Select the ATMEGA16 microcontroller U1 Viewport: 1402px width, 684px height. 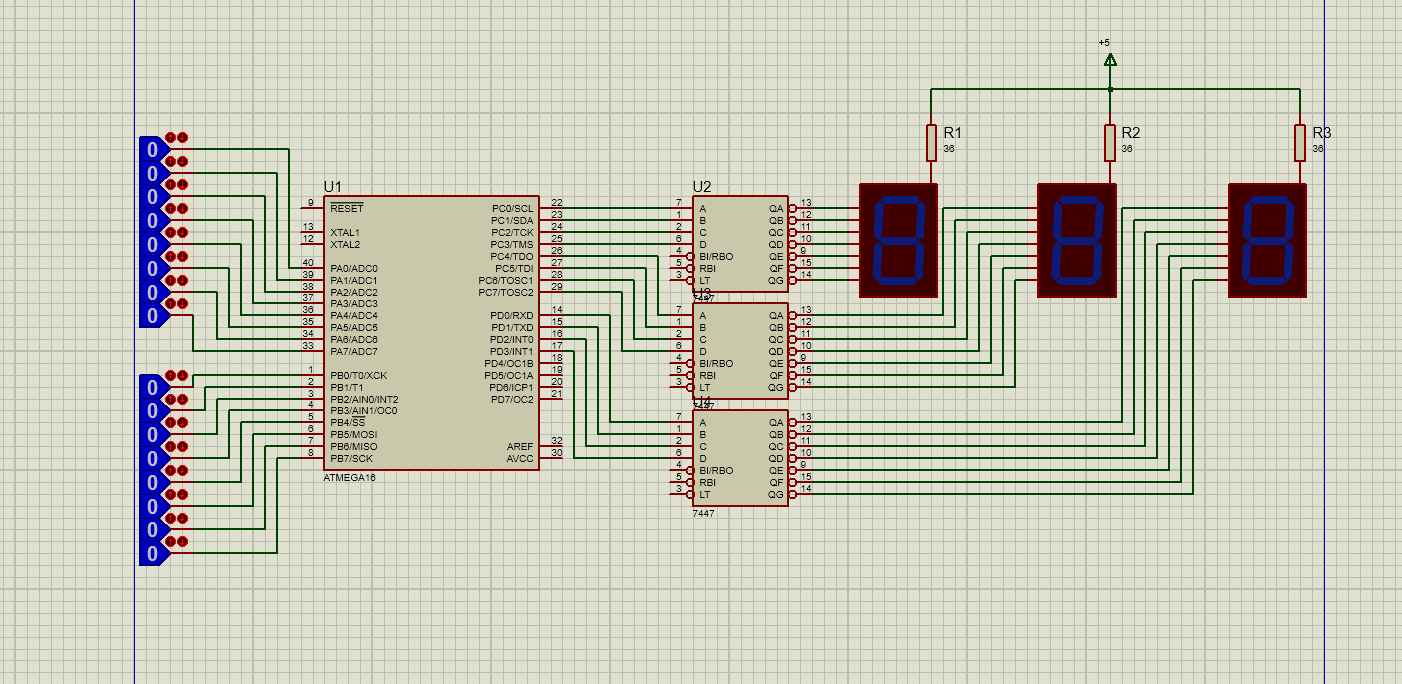430,332
